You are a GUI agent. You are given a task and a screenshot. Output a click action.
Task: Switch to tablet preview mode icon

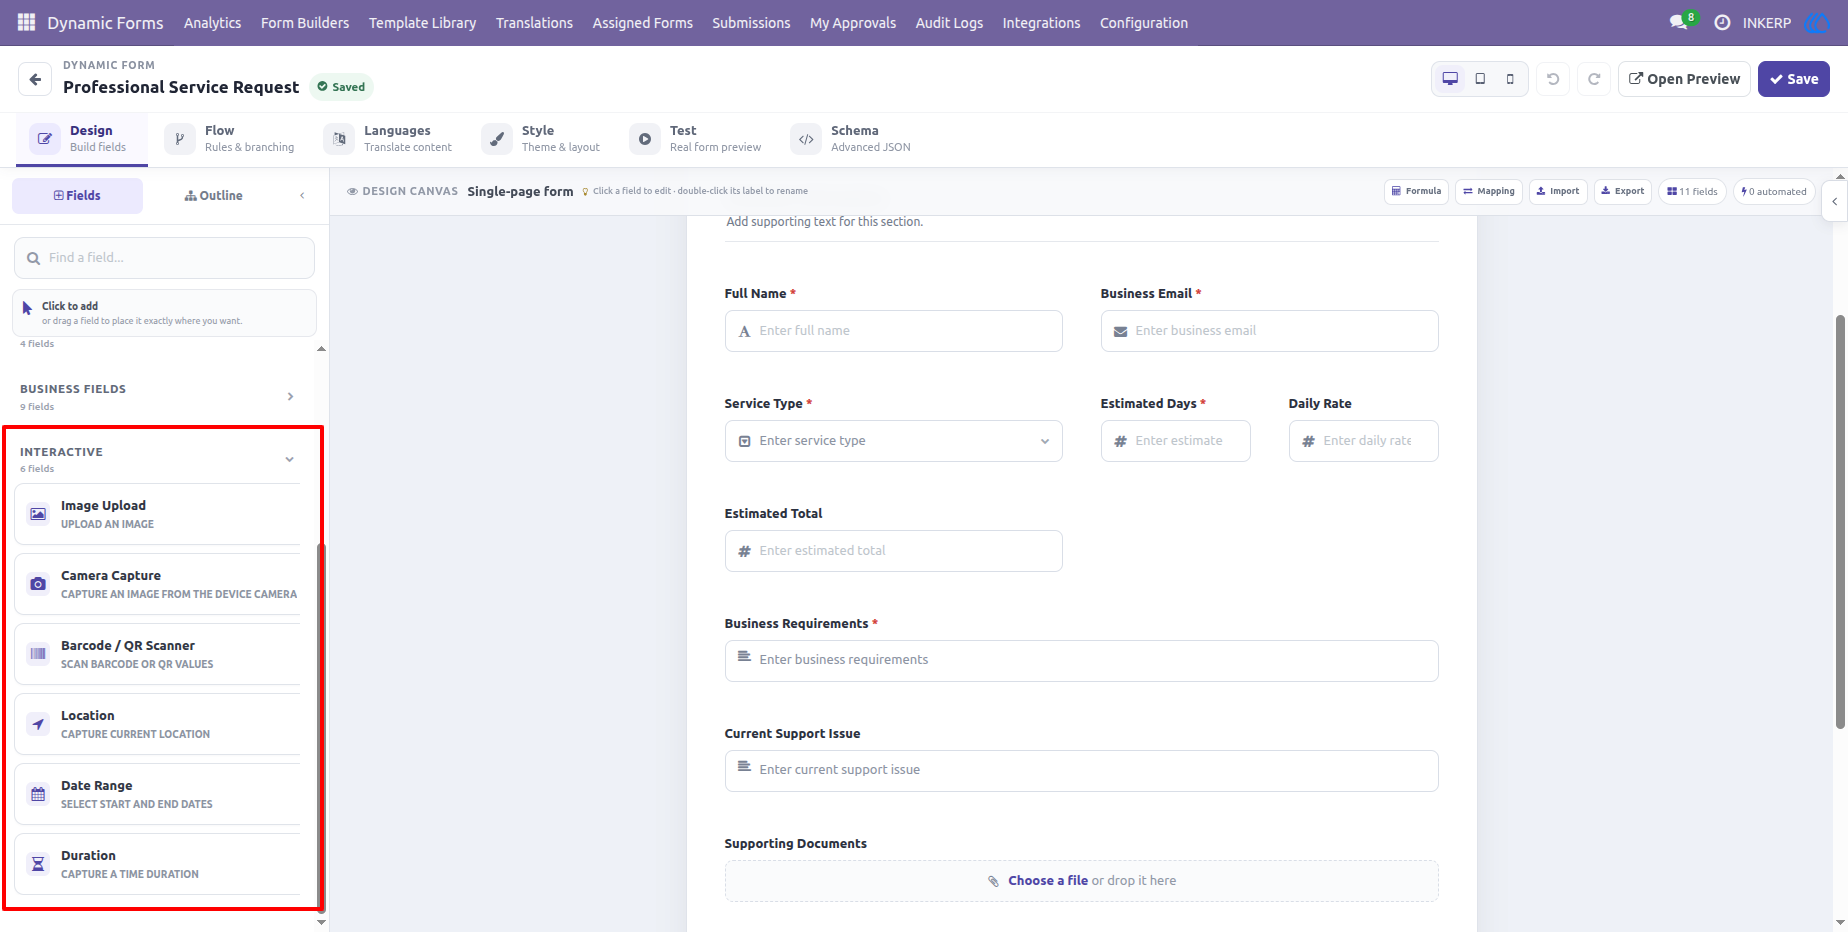click(x=1480, y=79)
